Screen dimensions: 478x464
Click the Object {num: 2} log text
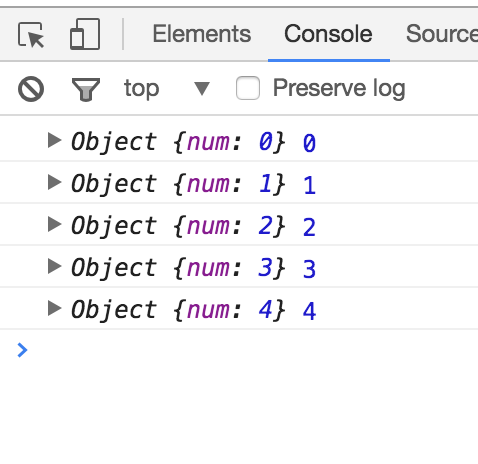pos(178,226)
